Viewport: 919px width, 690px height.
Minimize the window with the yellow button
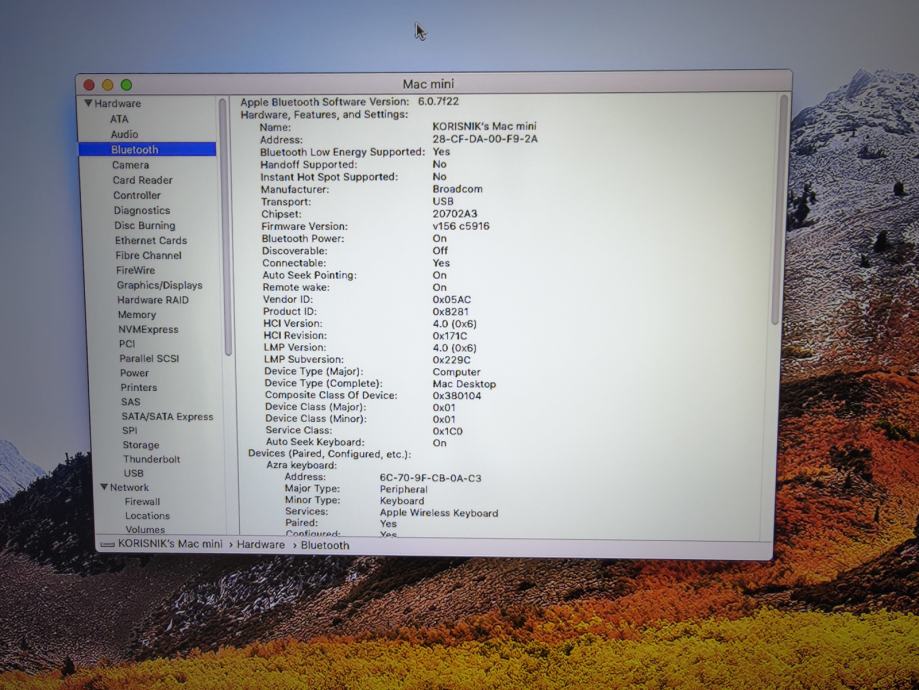107,85
